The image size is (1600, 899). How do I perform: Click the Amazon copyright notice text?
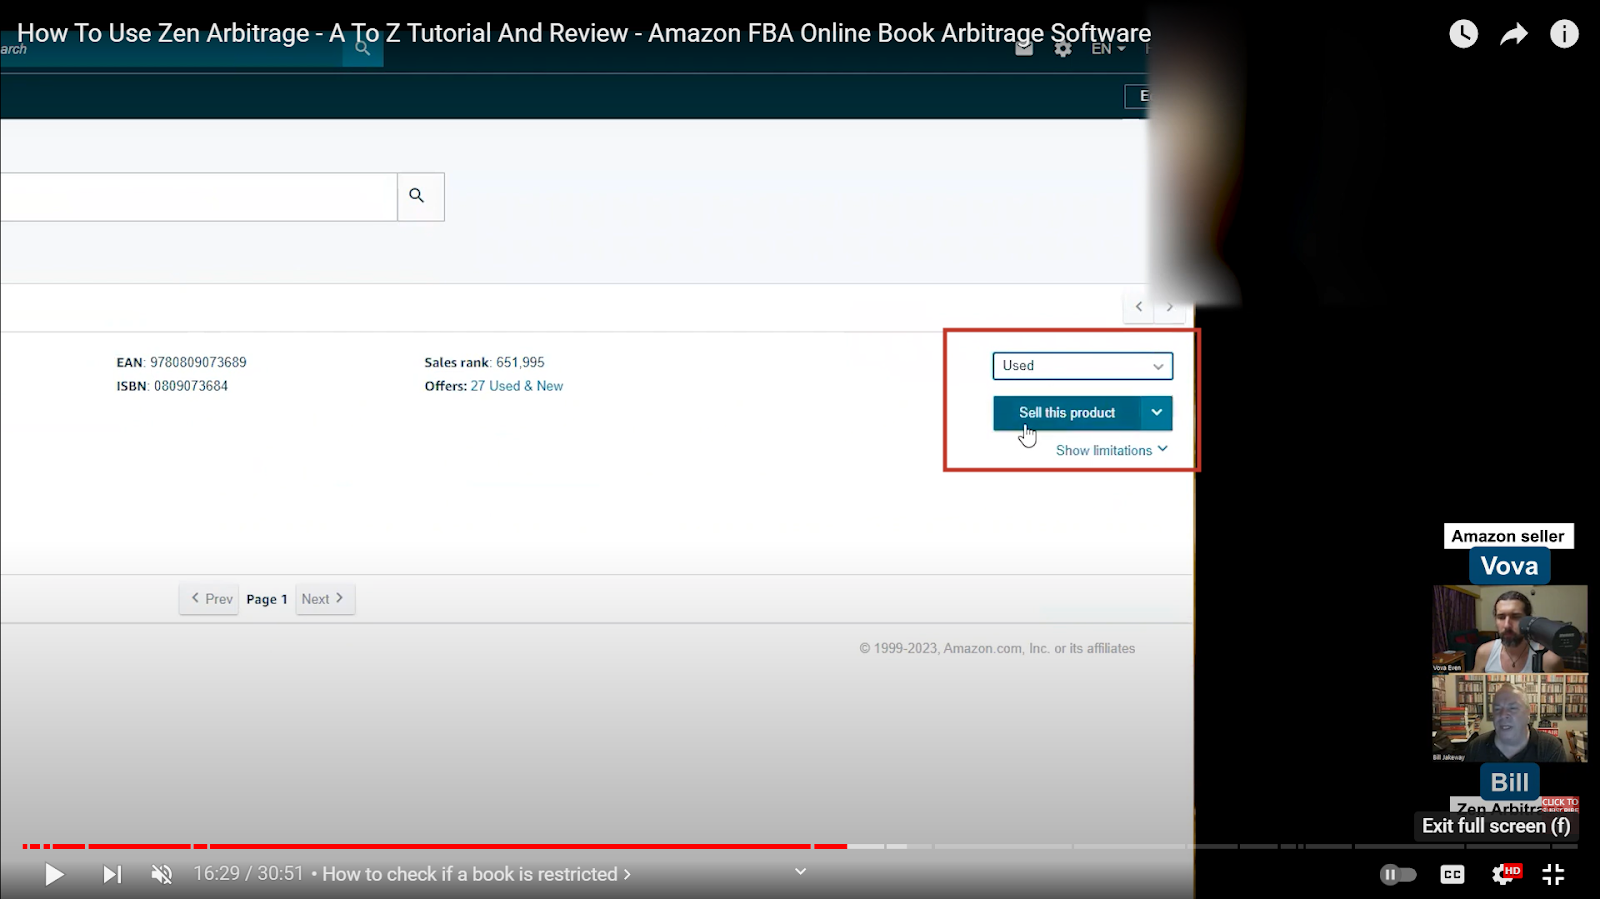pos(997,649)
